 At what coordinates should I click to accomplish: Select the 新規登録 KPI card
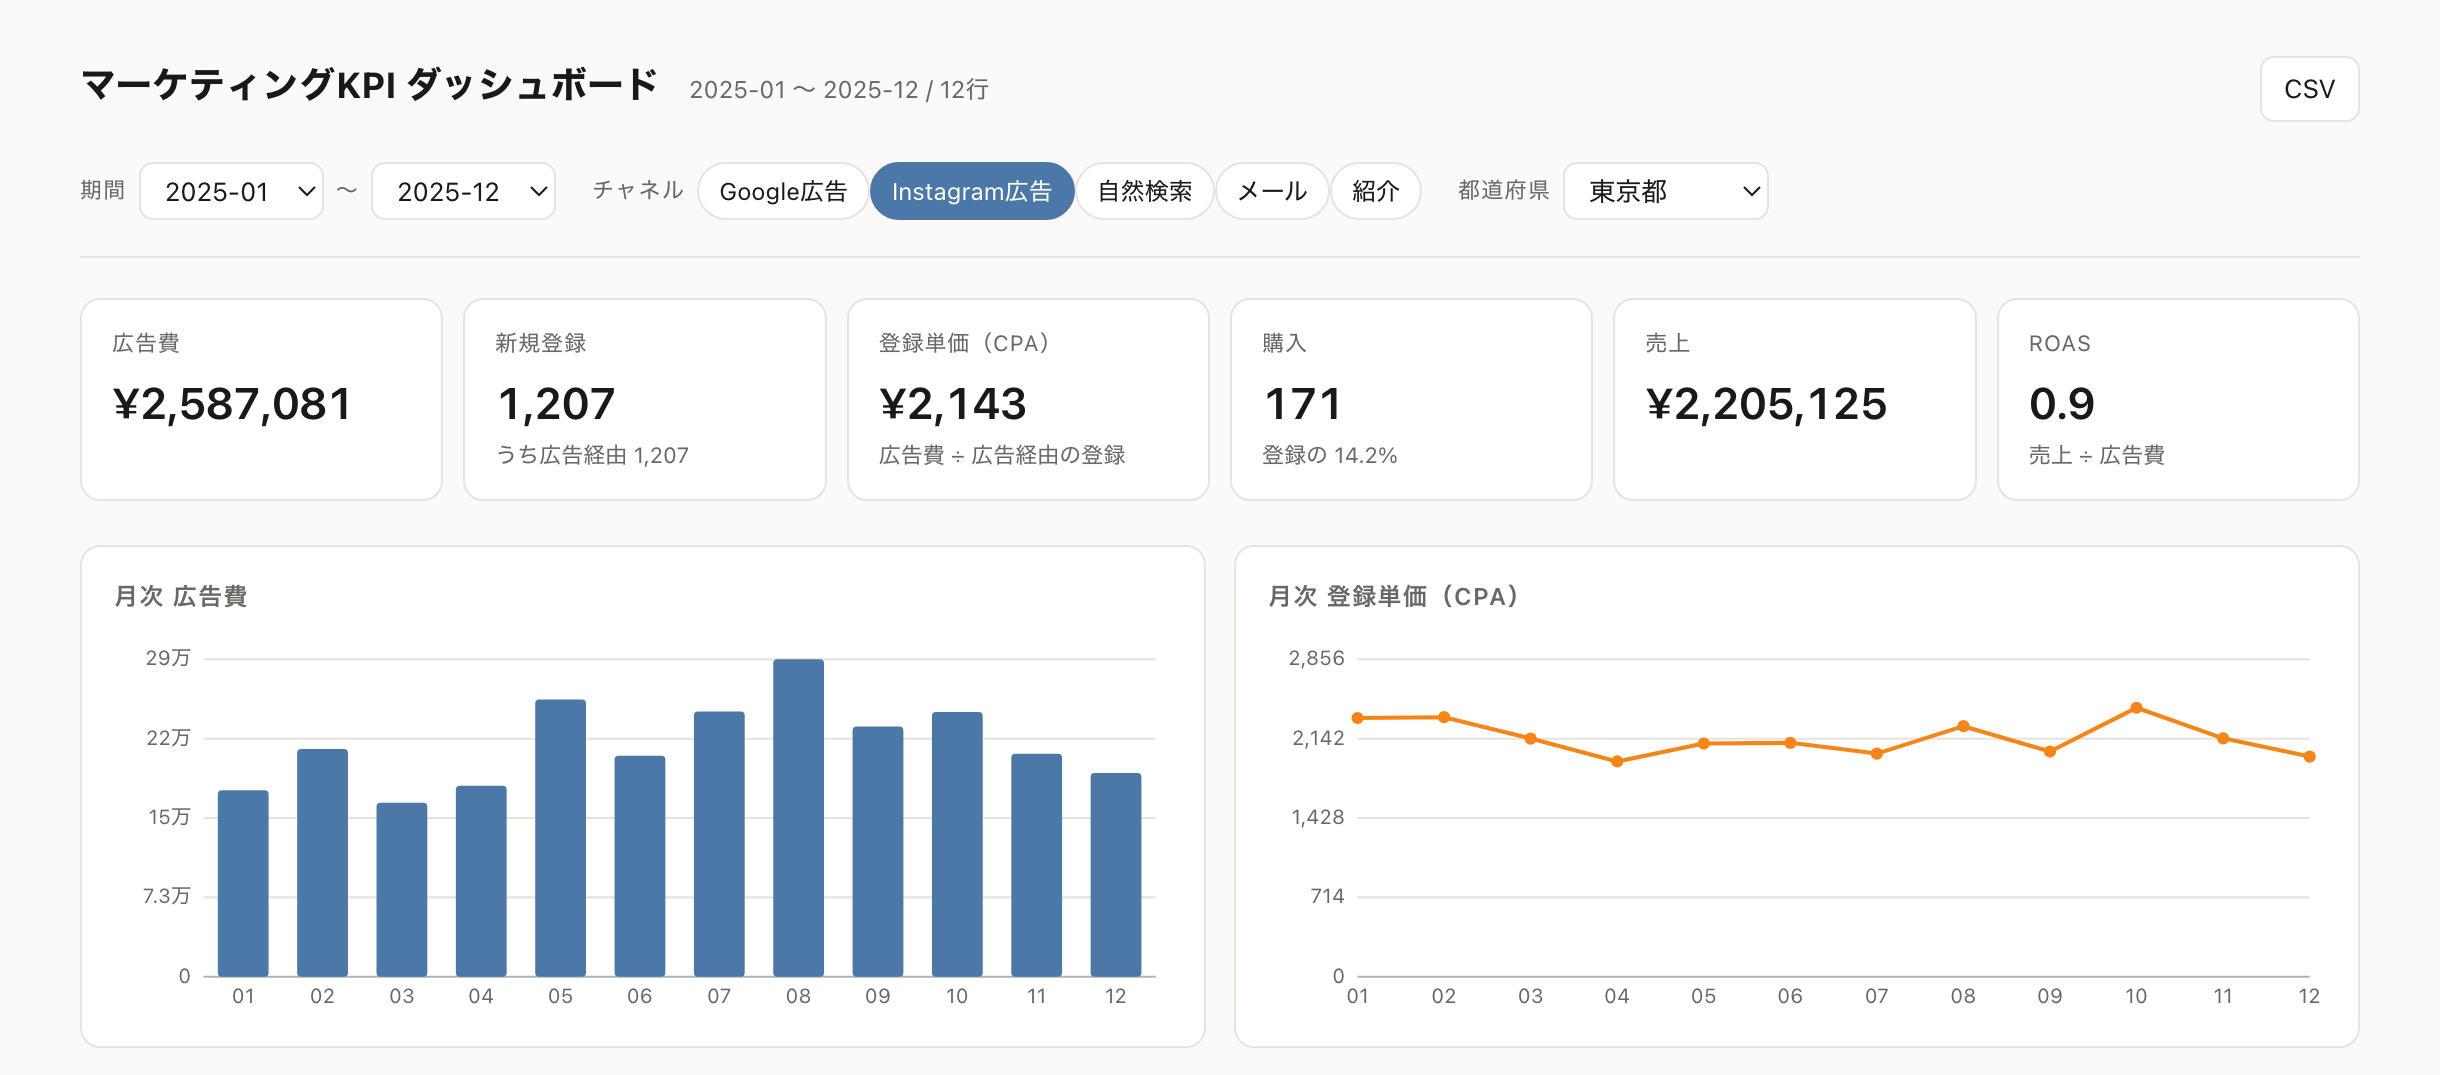(x=645, y=399)
